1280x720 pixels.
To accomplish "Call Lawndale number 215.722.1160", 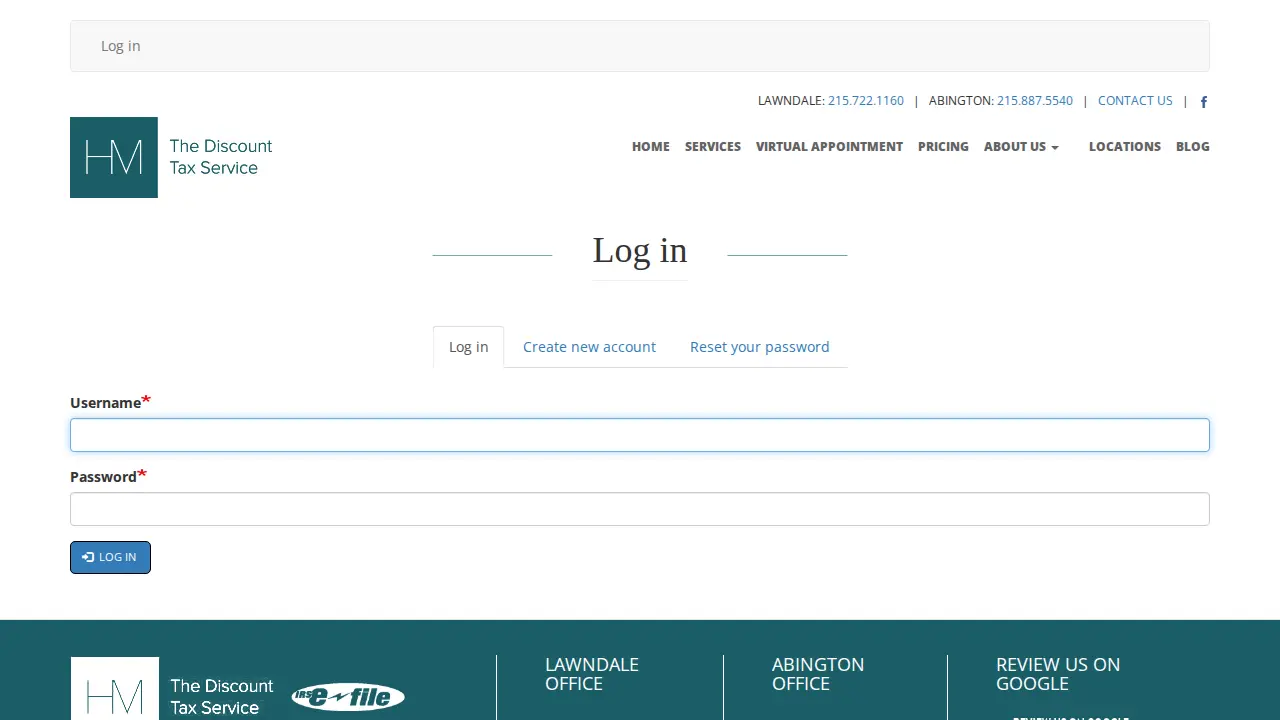I will pyautogui.click(x=866, y=101).
